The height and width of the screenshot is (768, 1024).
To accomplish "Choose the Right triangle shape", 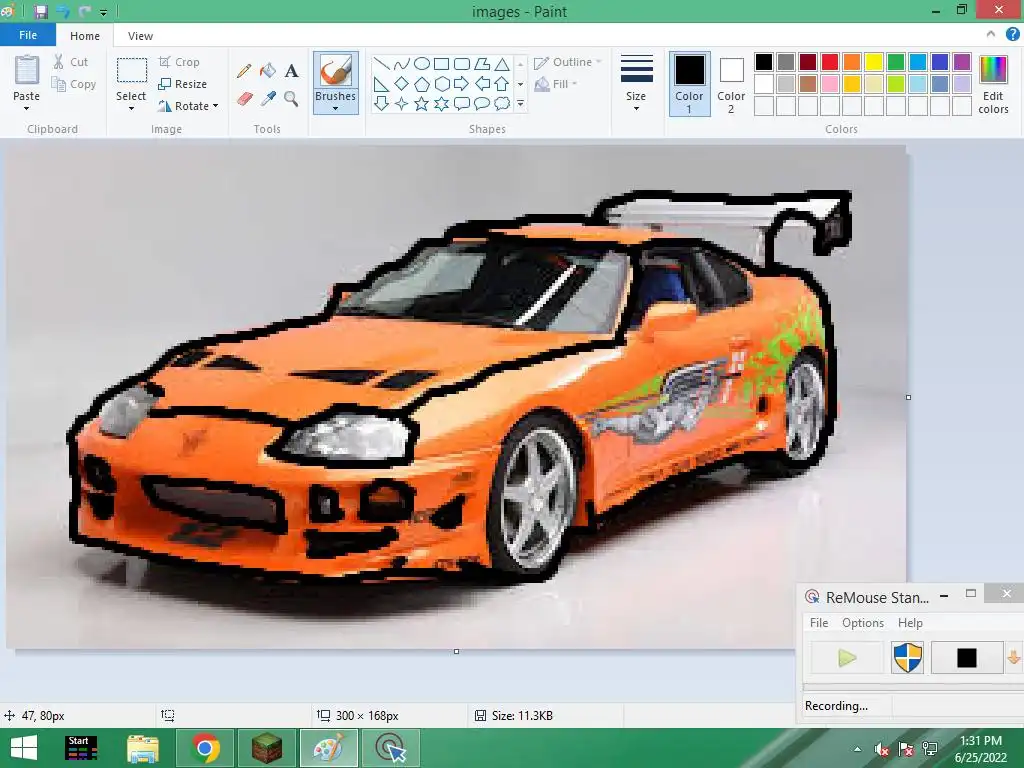I will point(381,84).
